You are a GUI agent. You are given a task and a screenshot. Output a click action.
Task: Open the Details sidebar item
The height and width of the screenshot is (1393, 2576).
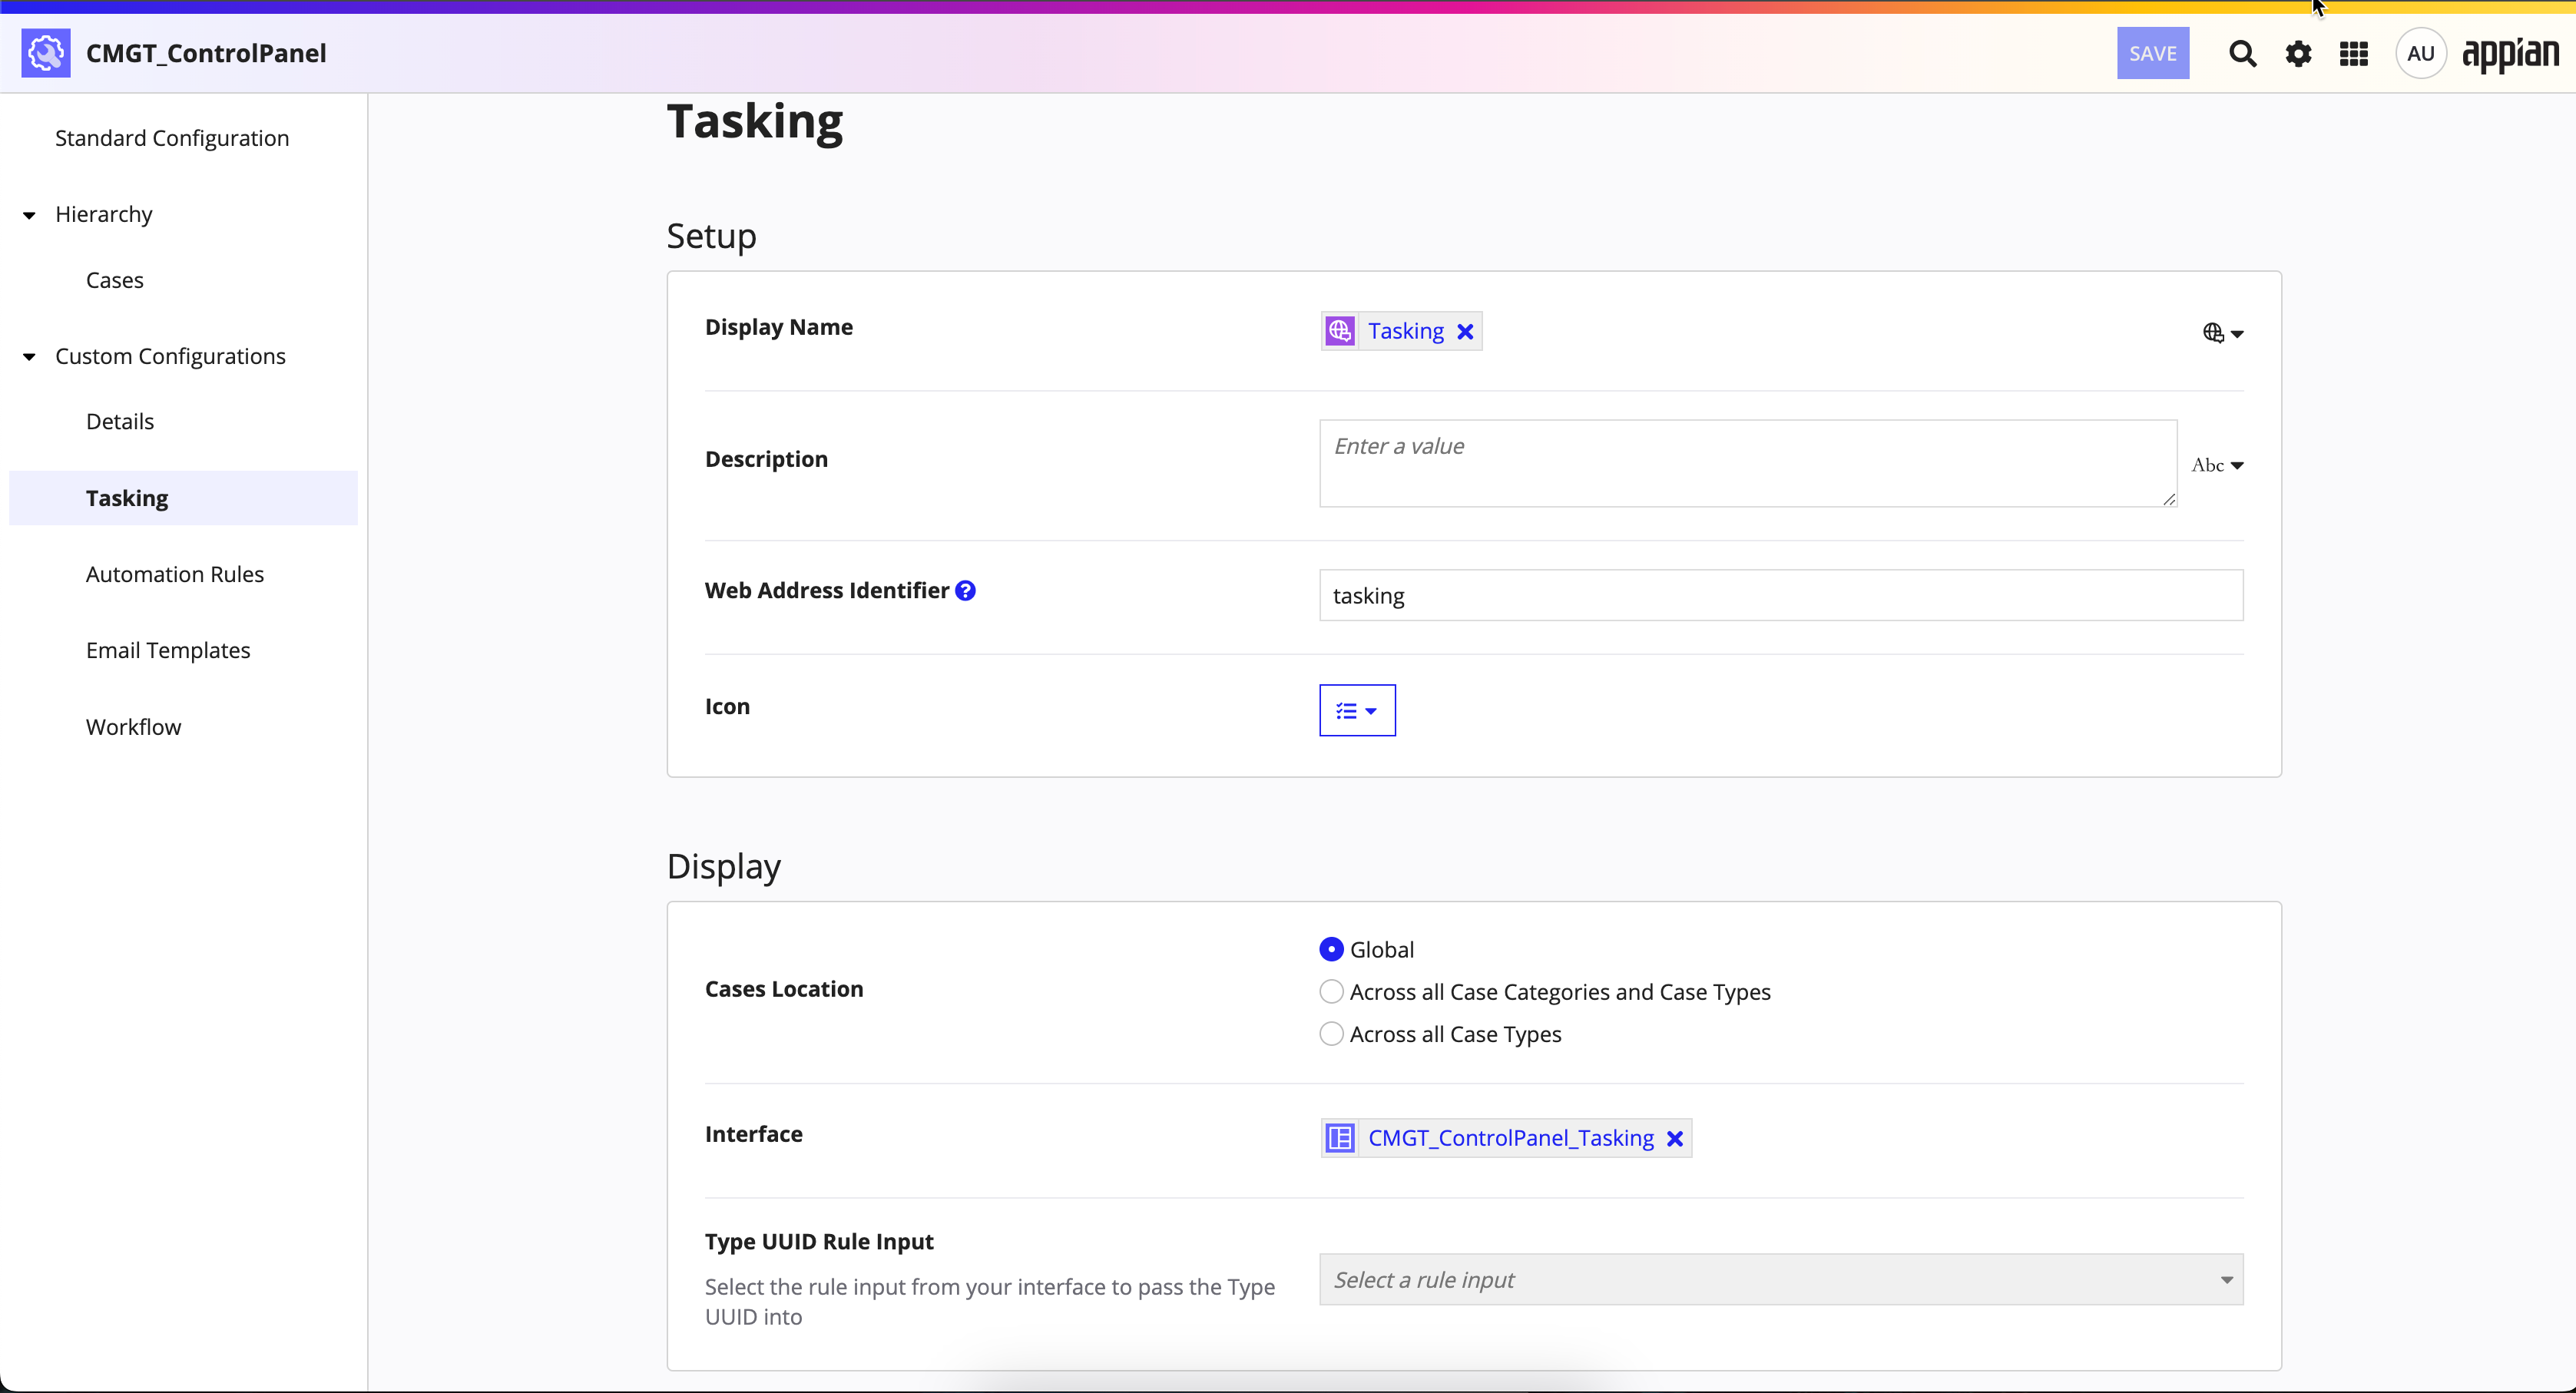point(120,422)
